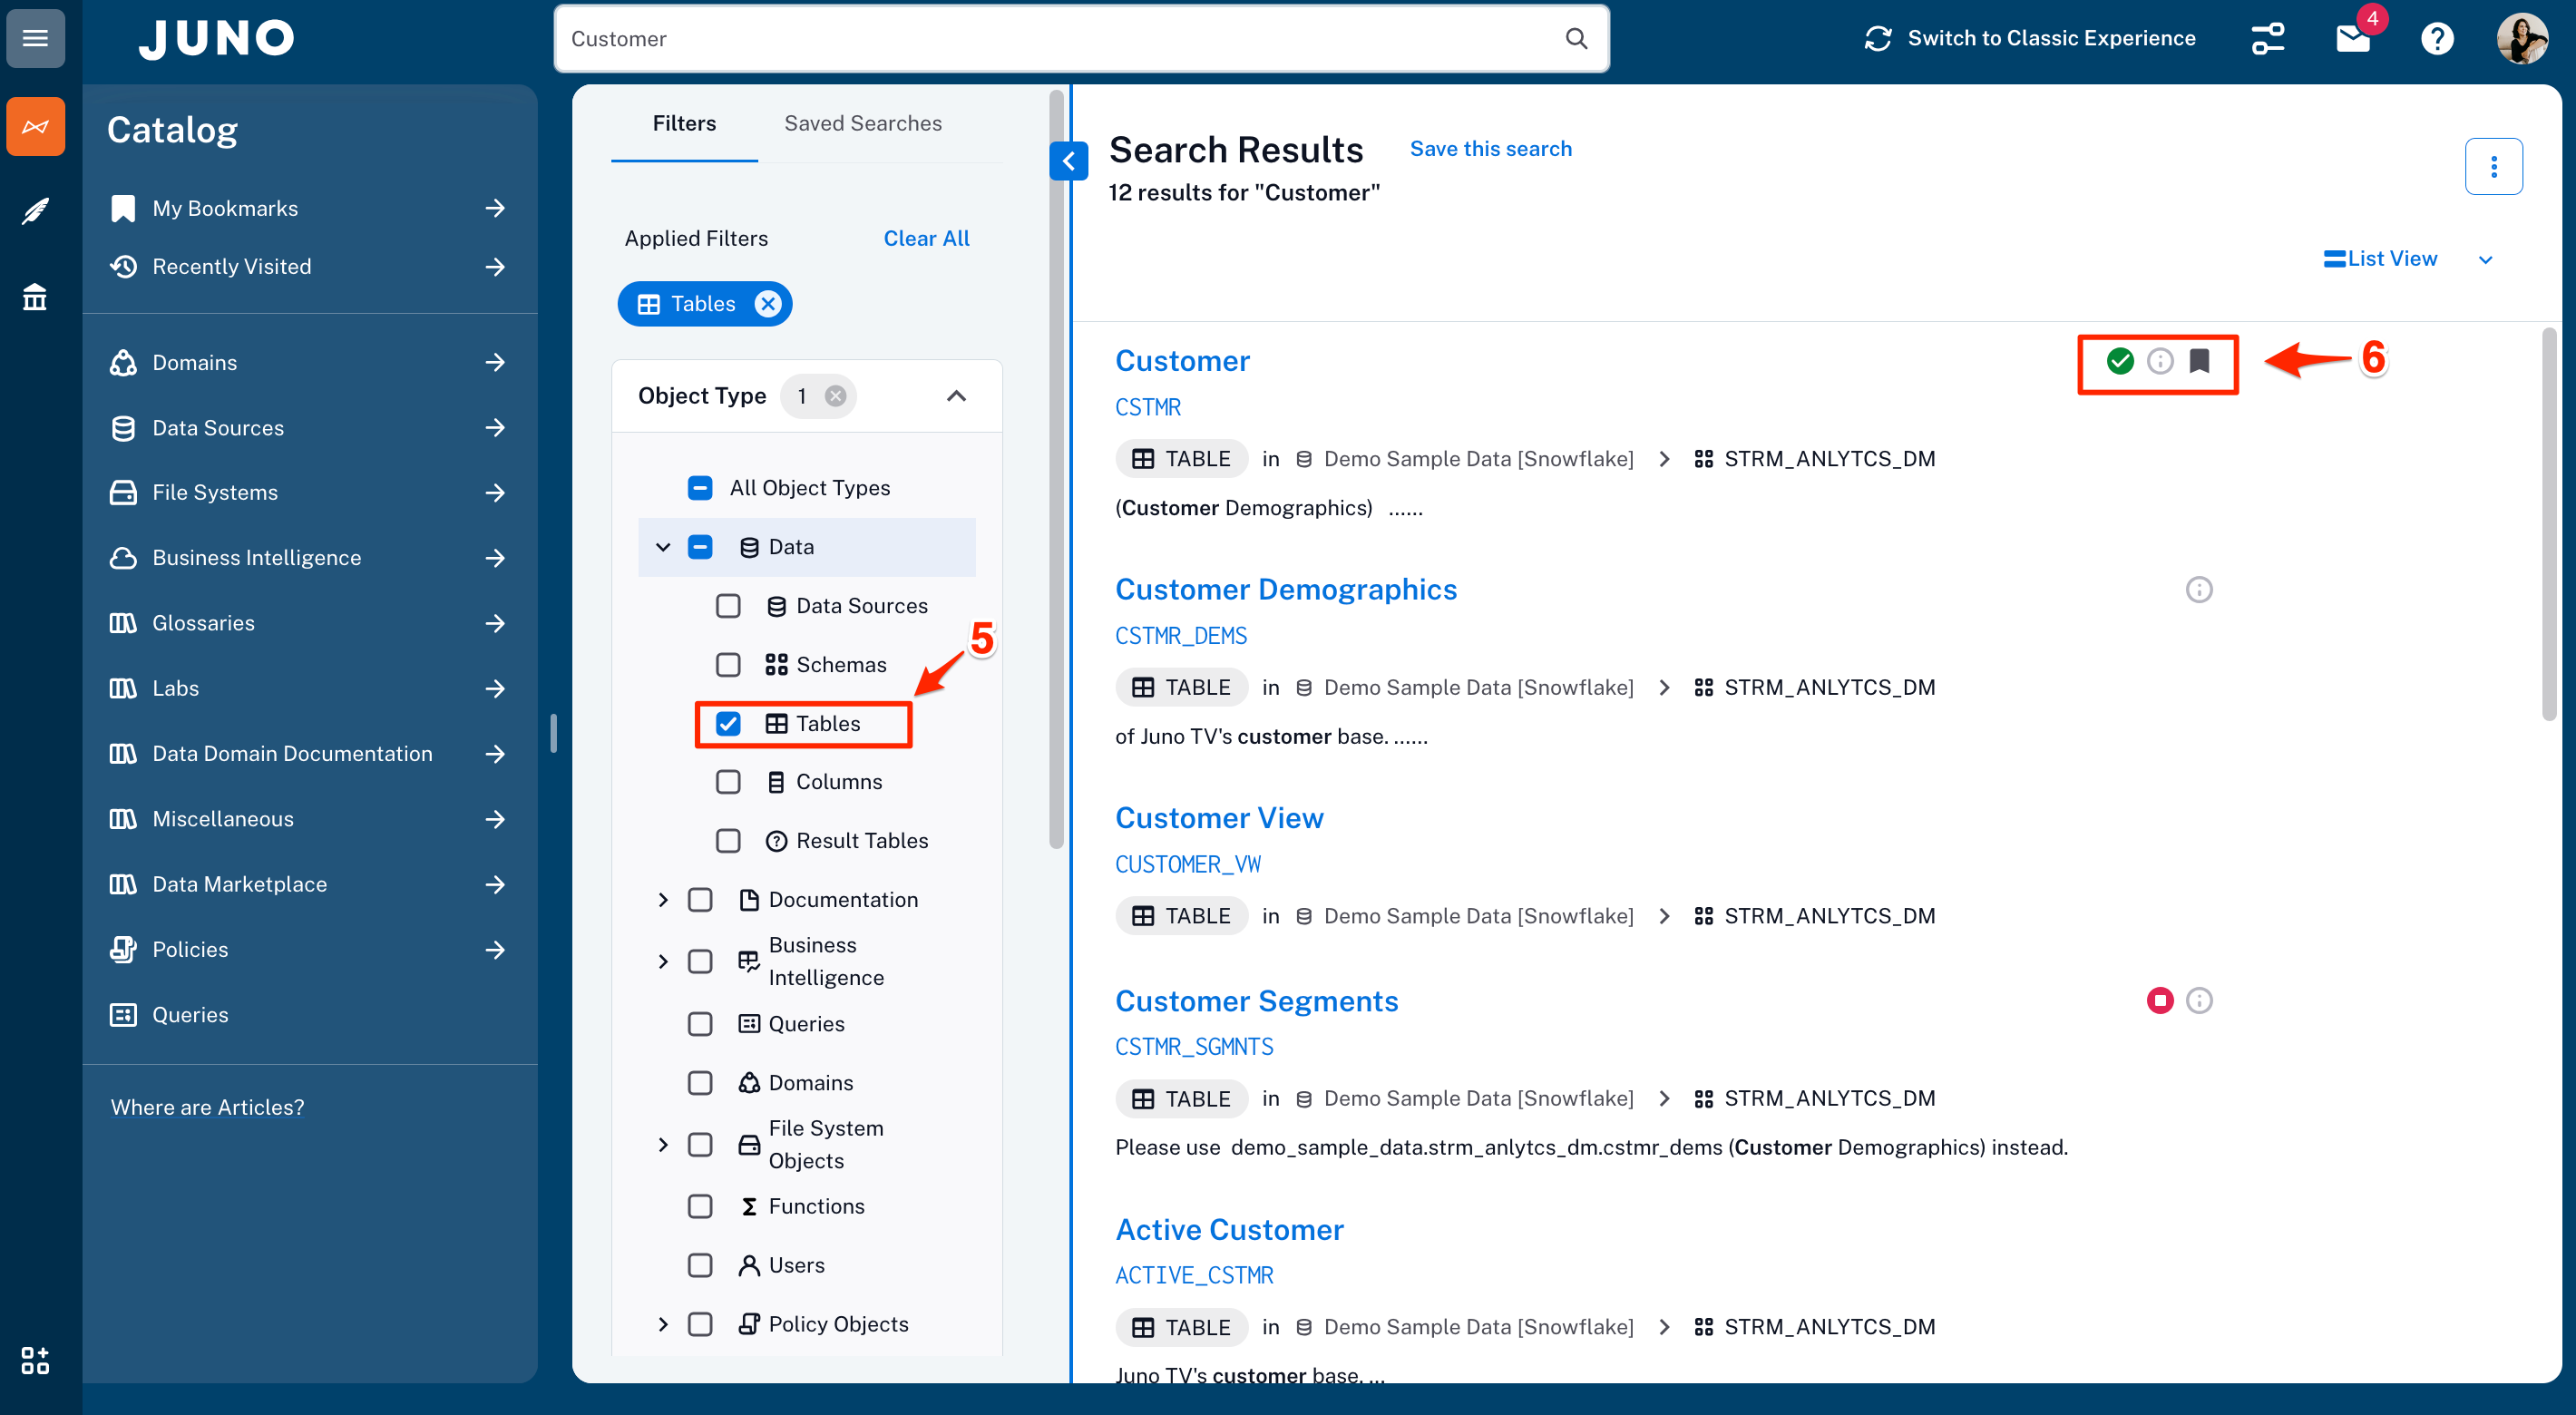Click Clear All applied filters
The height and width of the screenshot is (1415, 2576).
coord(926,238)
